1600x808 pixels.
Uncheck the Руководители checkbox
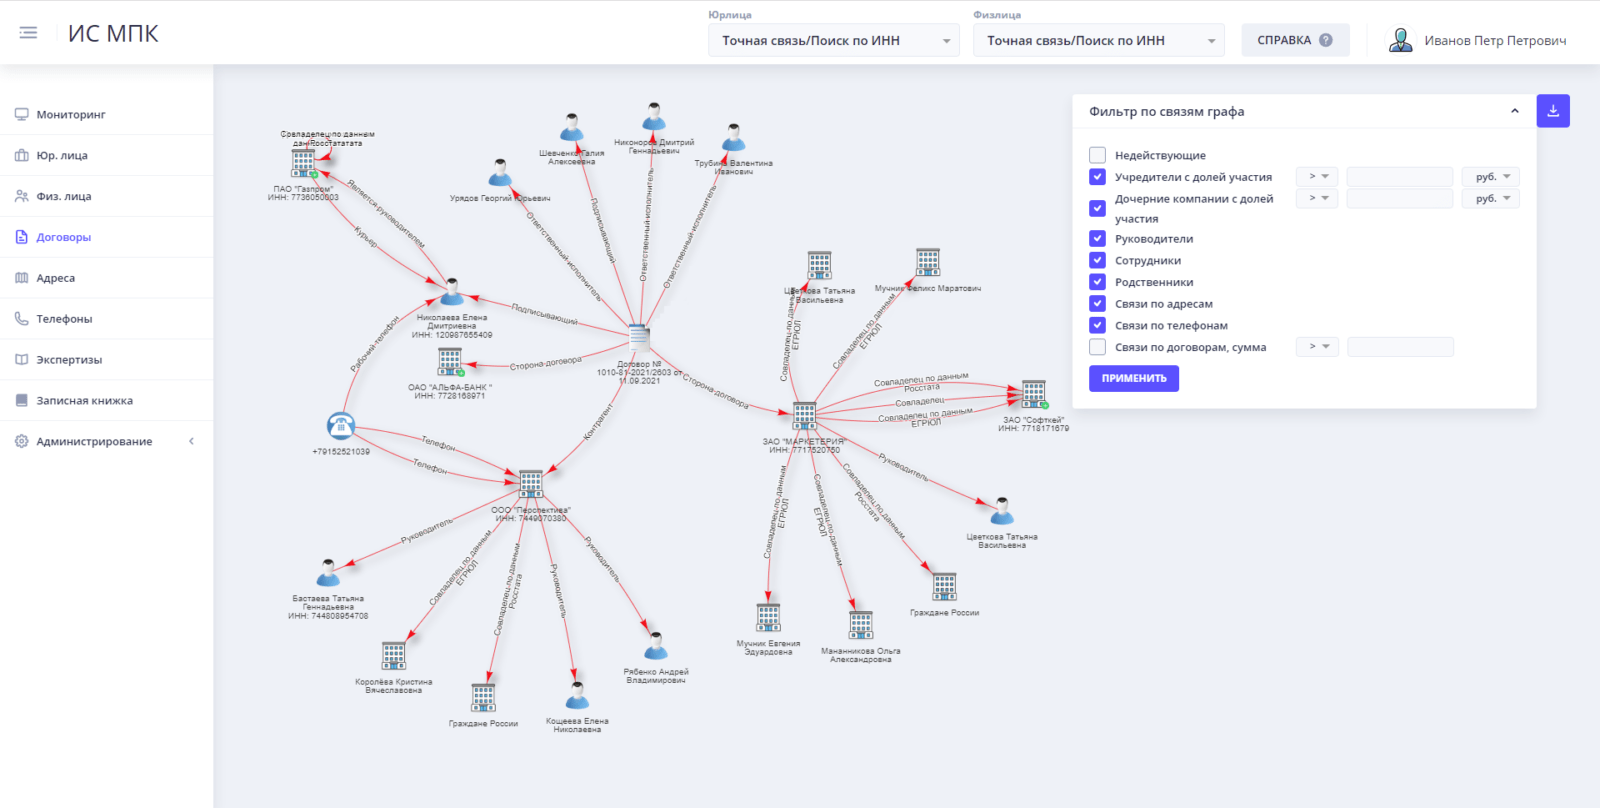(1097, 239)
